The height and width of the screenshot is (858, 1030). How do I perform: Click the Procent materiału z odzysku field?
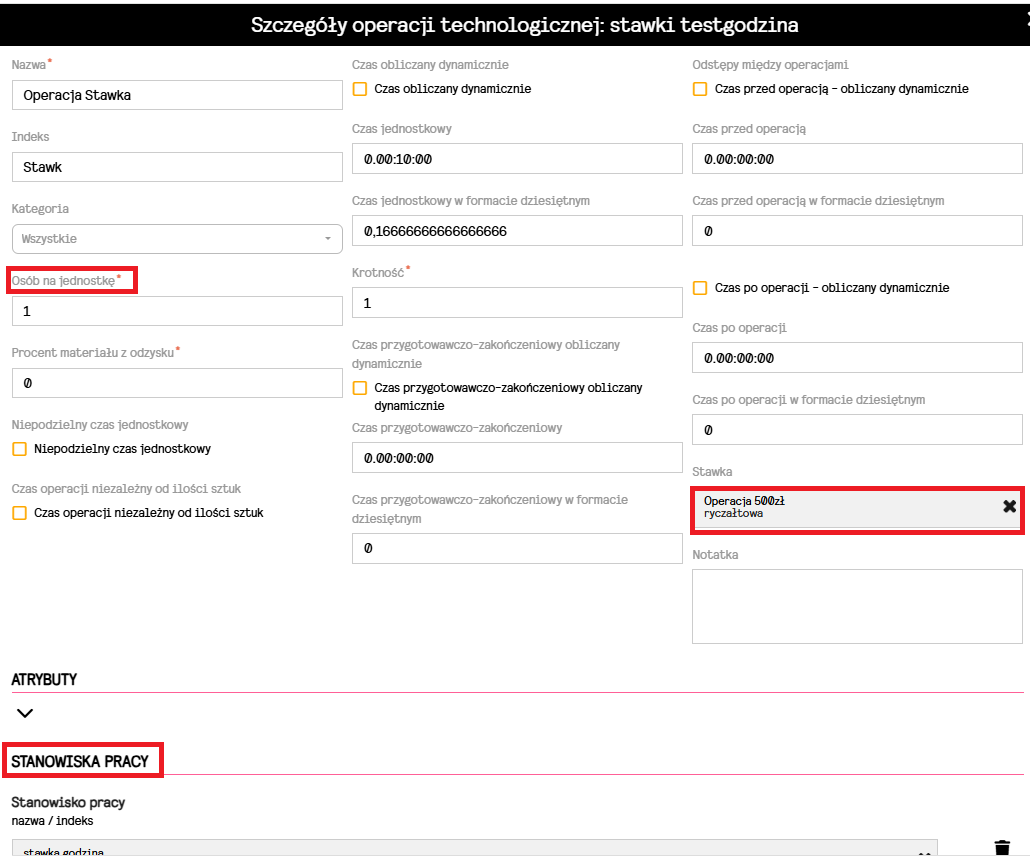point(177,383)
